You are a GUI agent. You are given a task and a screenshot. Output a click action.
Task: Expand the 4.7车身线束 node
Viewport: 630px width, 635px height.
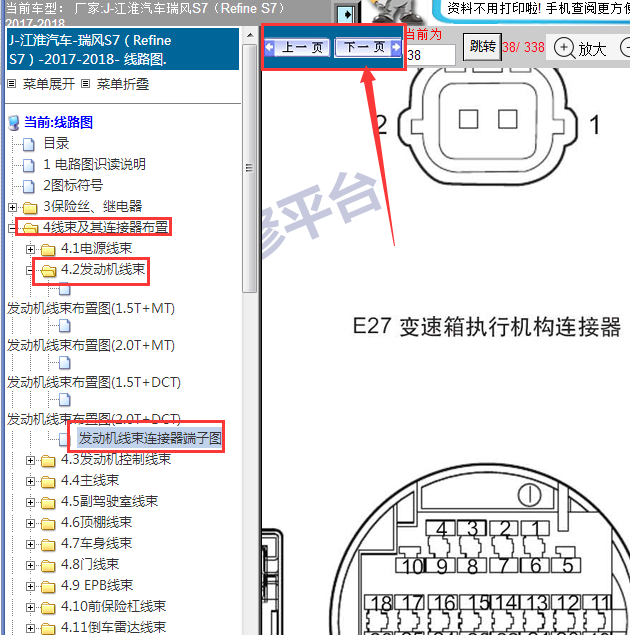pyautogui.click(x=30, y=545)
